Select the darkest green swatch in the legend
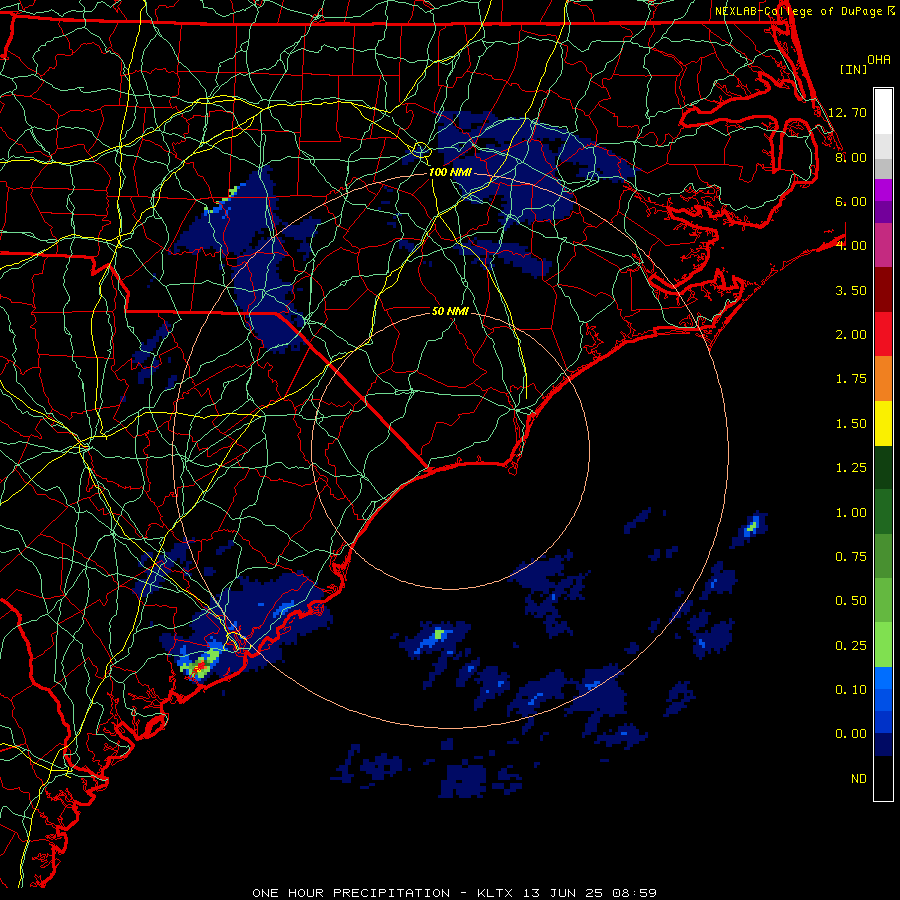This screenshot has width=900, height=900. [883, 468]
